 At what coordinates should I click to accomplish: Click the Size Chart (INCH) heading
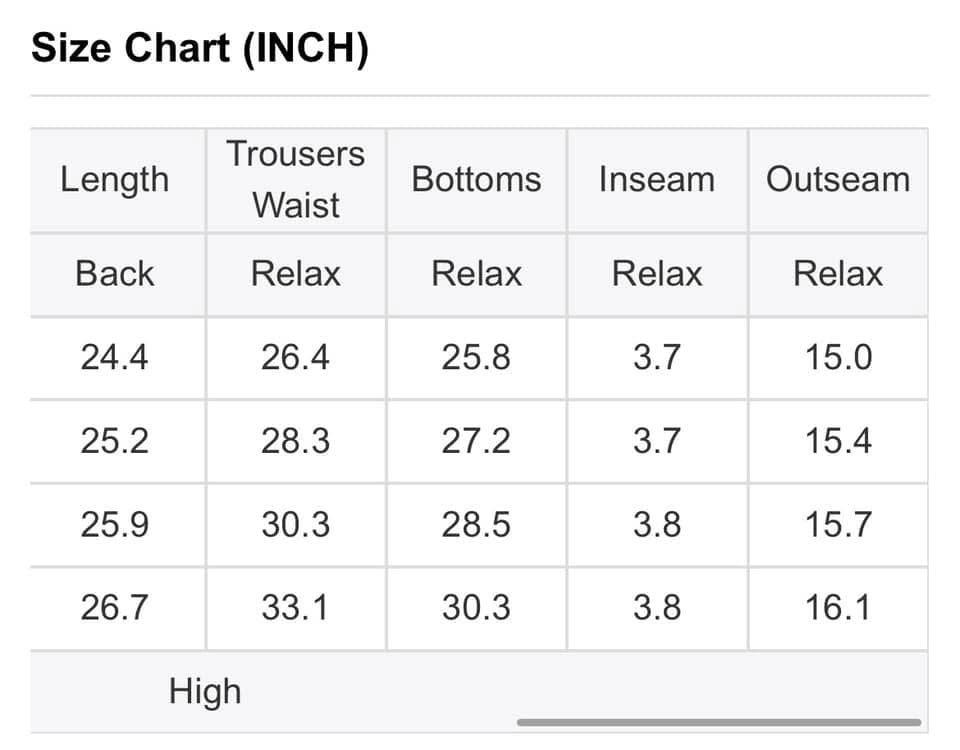[200, 48]
